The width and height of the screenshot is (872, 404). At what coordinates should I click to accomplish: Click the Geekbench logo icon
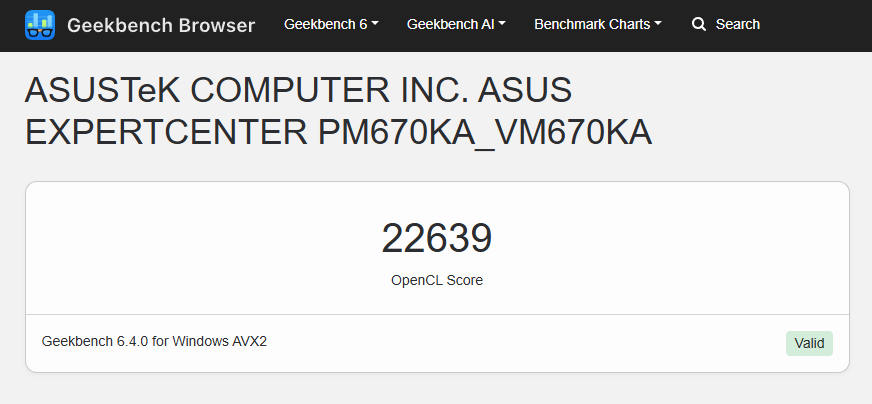tap(40, 25)
